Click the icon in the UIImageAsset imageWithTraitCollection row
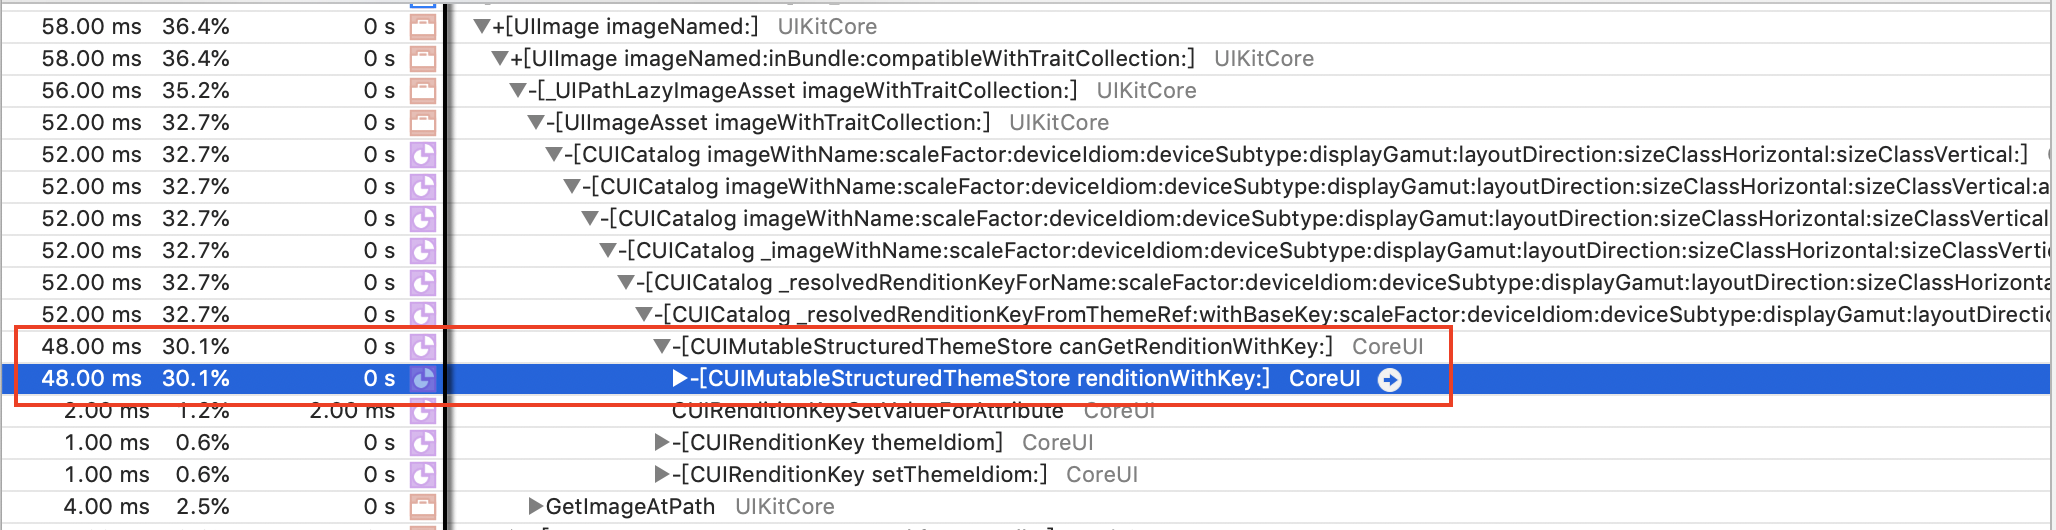 (x=423, y=123)
